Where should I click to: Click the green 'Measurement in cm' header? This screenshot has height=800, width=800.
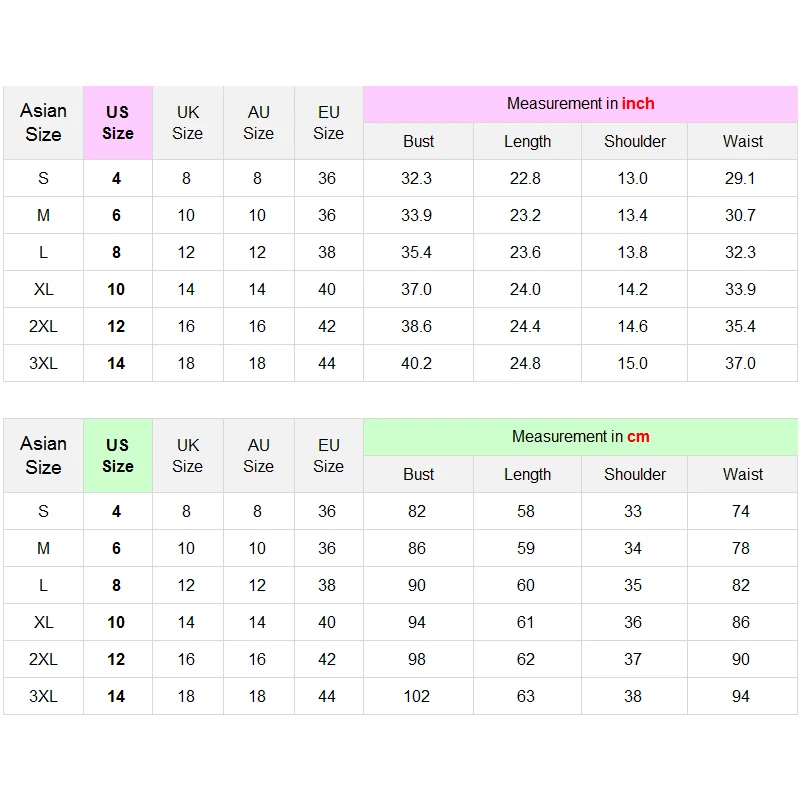(580, 437)
